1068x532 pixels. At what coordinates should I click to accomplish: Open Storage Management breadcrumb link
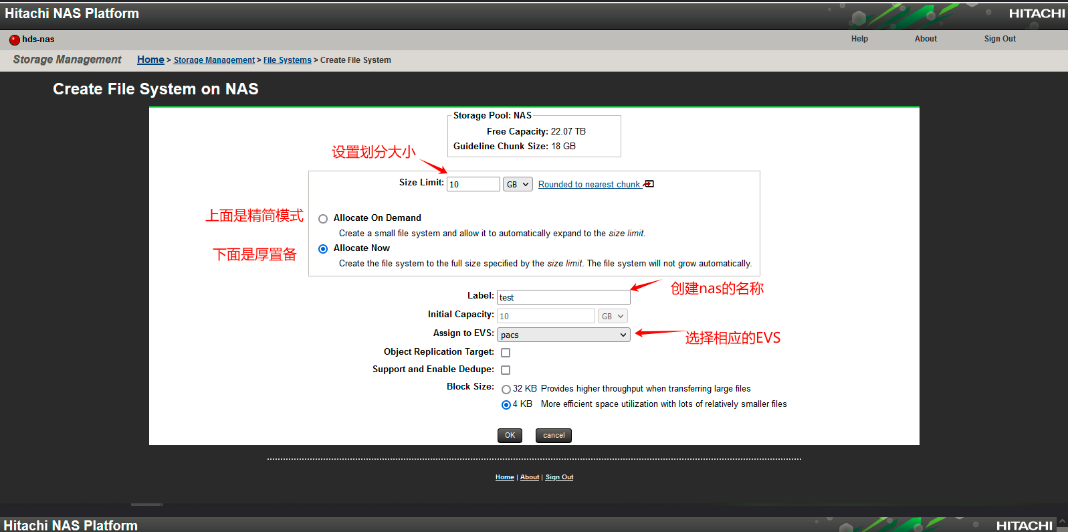[214, 60]
